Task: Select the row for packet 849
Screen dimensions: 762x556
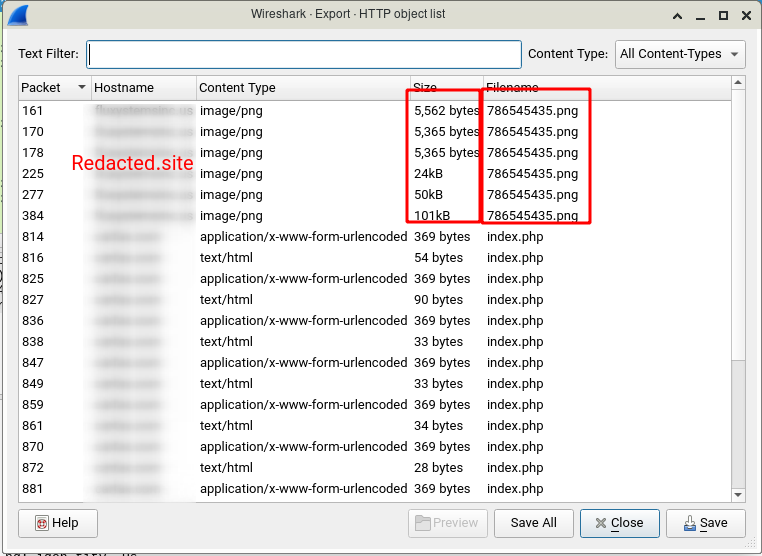Action: pyautogui.click(x=375, y=383)
